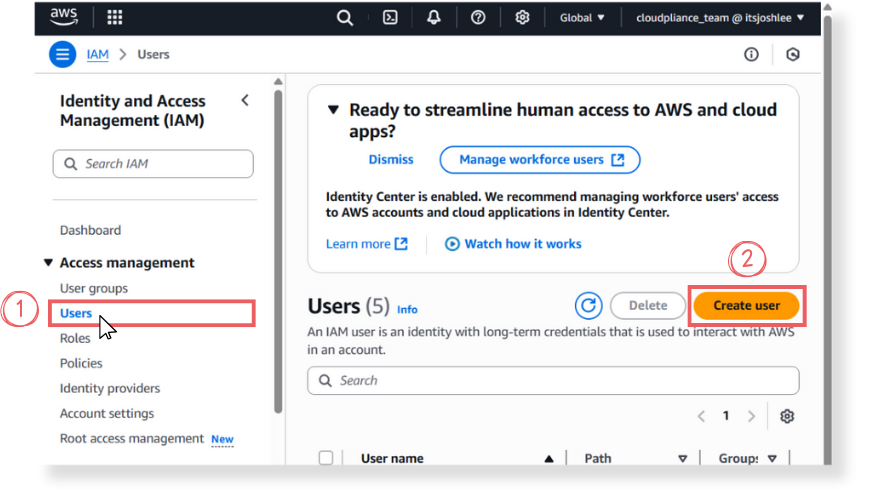Open Account settings in the sidebar
The width and height of the screenshot is (874, 497).
click(x=107, y=413)
